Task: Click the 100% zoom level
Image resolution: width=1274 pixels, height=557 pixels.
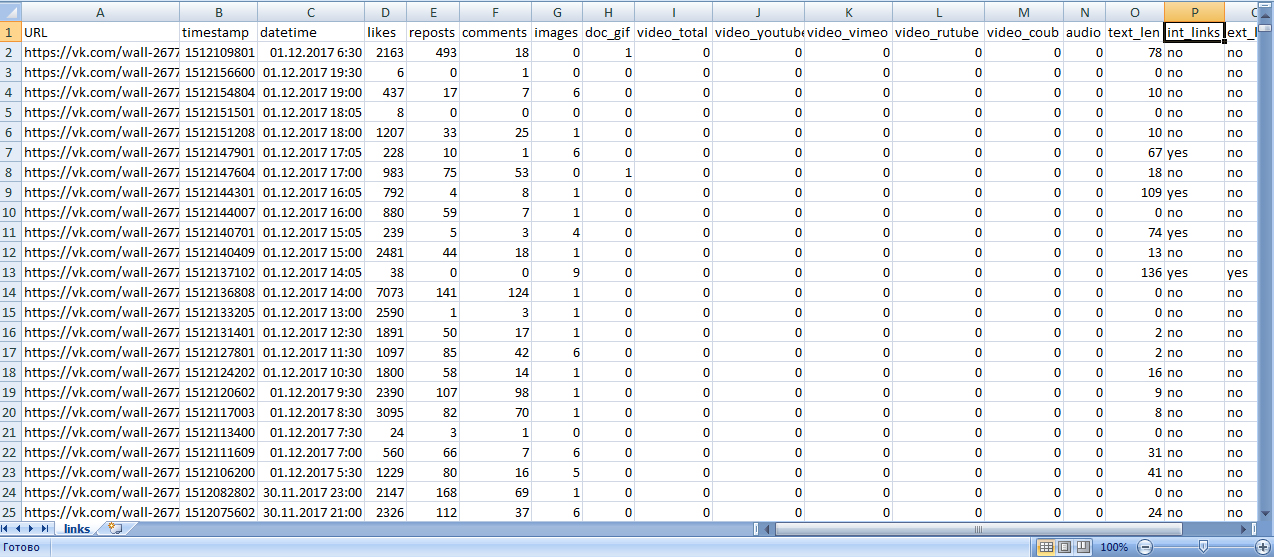Action: pyautogui.click(x=1114, y=547)
